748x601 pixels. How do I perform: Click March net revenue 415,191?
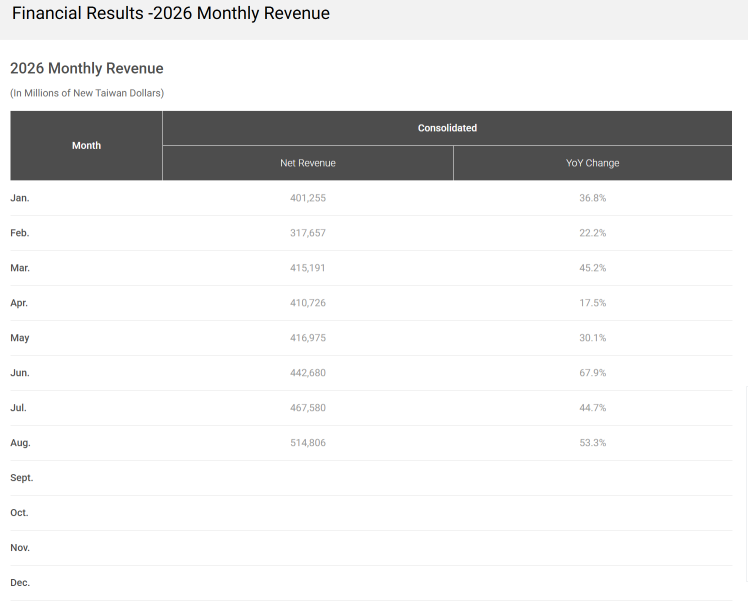pos(308,268)
